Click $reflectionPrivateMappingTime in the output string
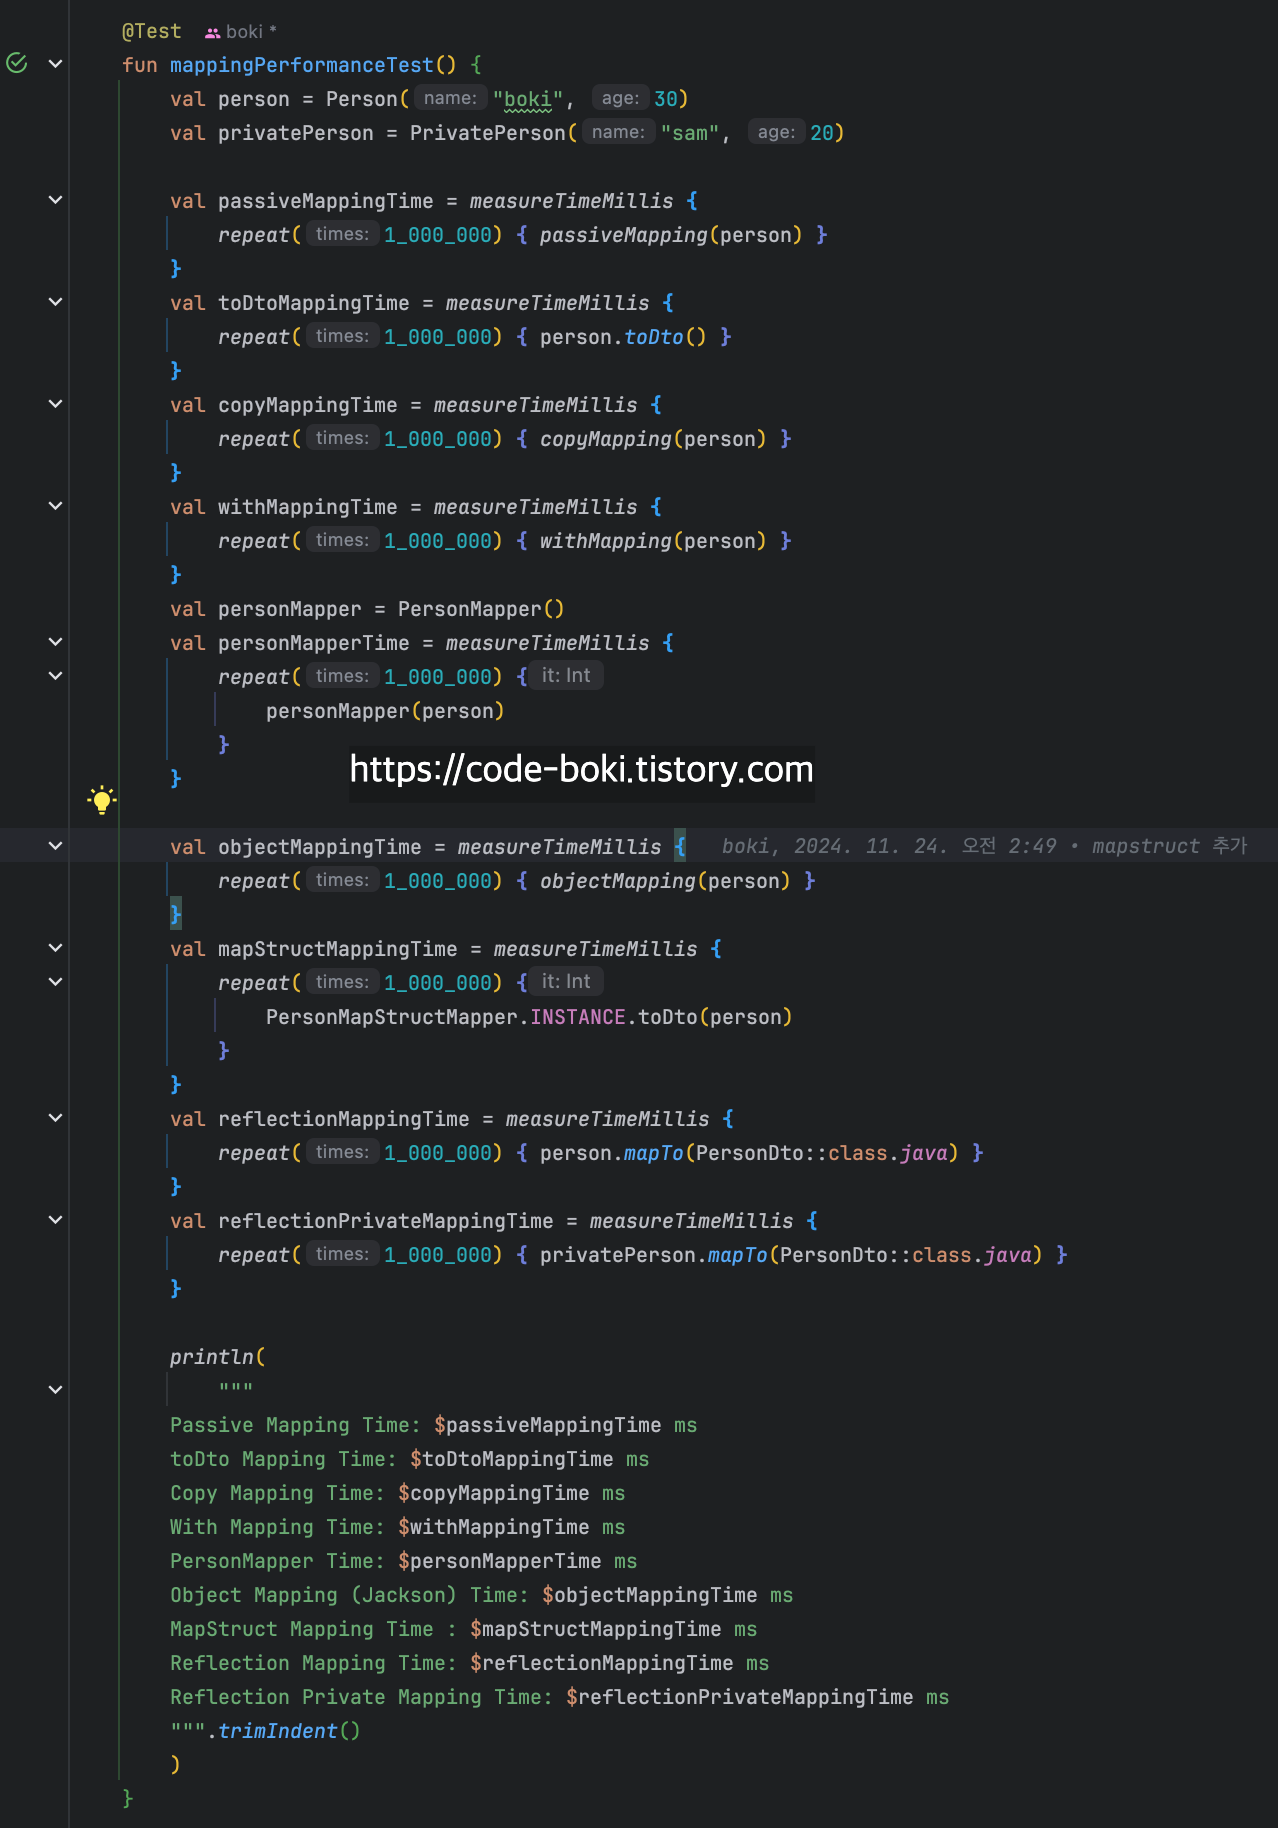 coord(740,1697)
